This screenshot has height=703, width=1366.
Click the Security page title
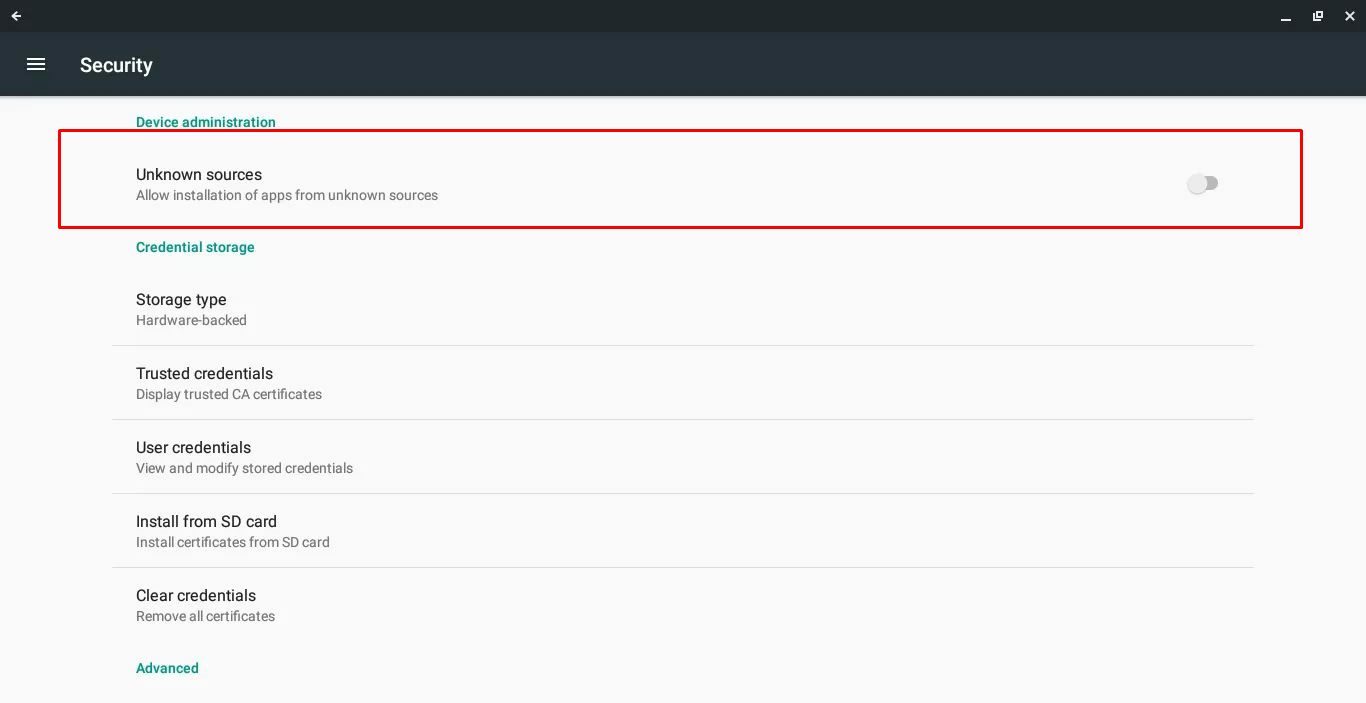pyautogui.click(x=116, y=65)
